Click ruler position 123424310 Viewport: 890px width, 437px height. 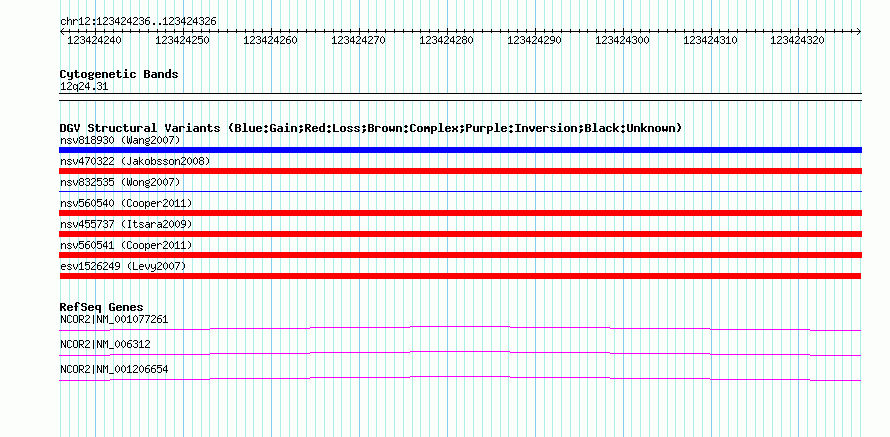coord(710,40)
